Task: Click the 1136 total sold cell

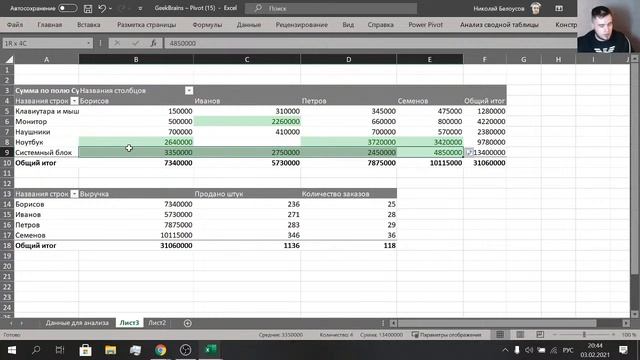Action: click(247, 245)
